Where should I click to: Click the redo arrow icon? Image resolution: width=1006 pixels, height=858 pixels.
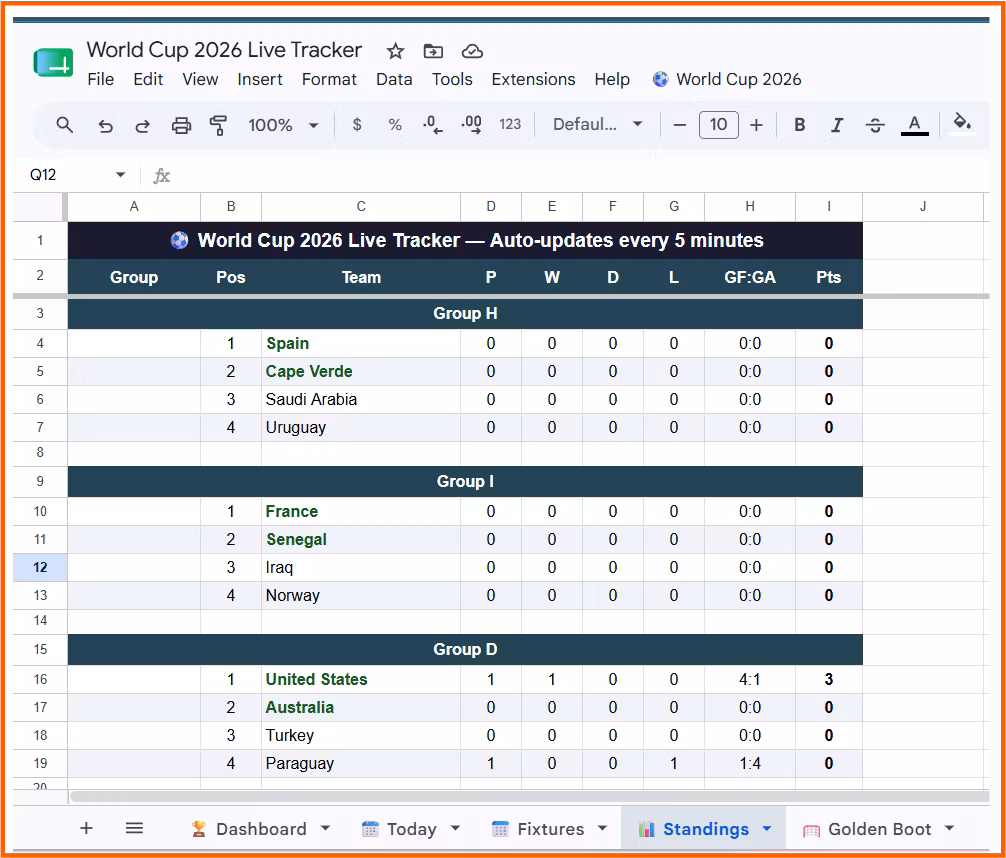click(x=142, y=125)
